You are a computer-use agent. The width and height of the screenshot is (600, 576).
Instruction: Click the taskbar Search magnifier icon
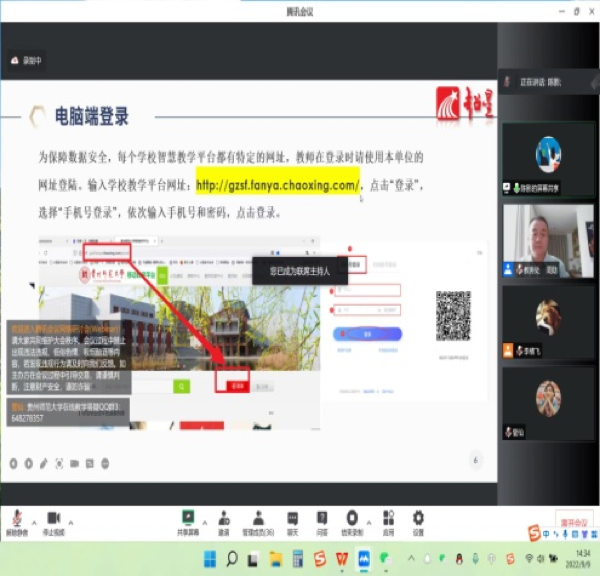[x=233, y=559]
